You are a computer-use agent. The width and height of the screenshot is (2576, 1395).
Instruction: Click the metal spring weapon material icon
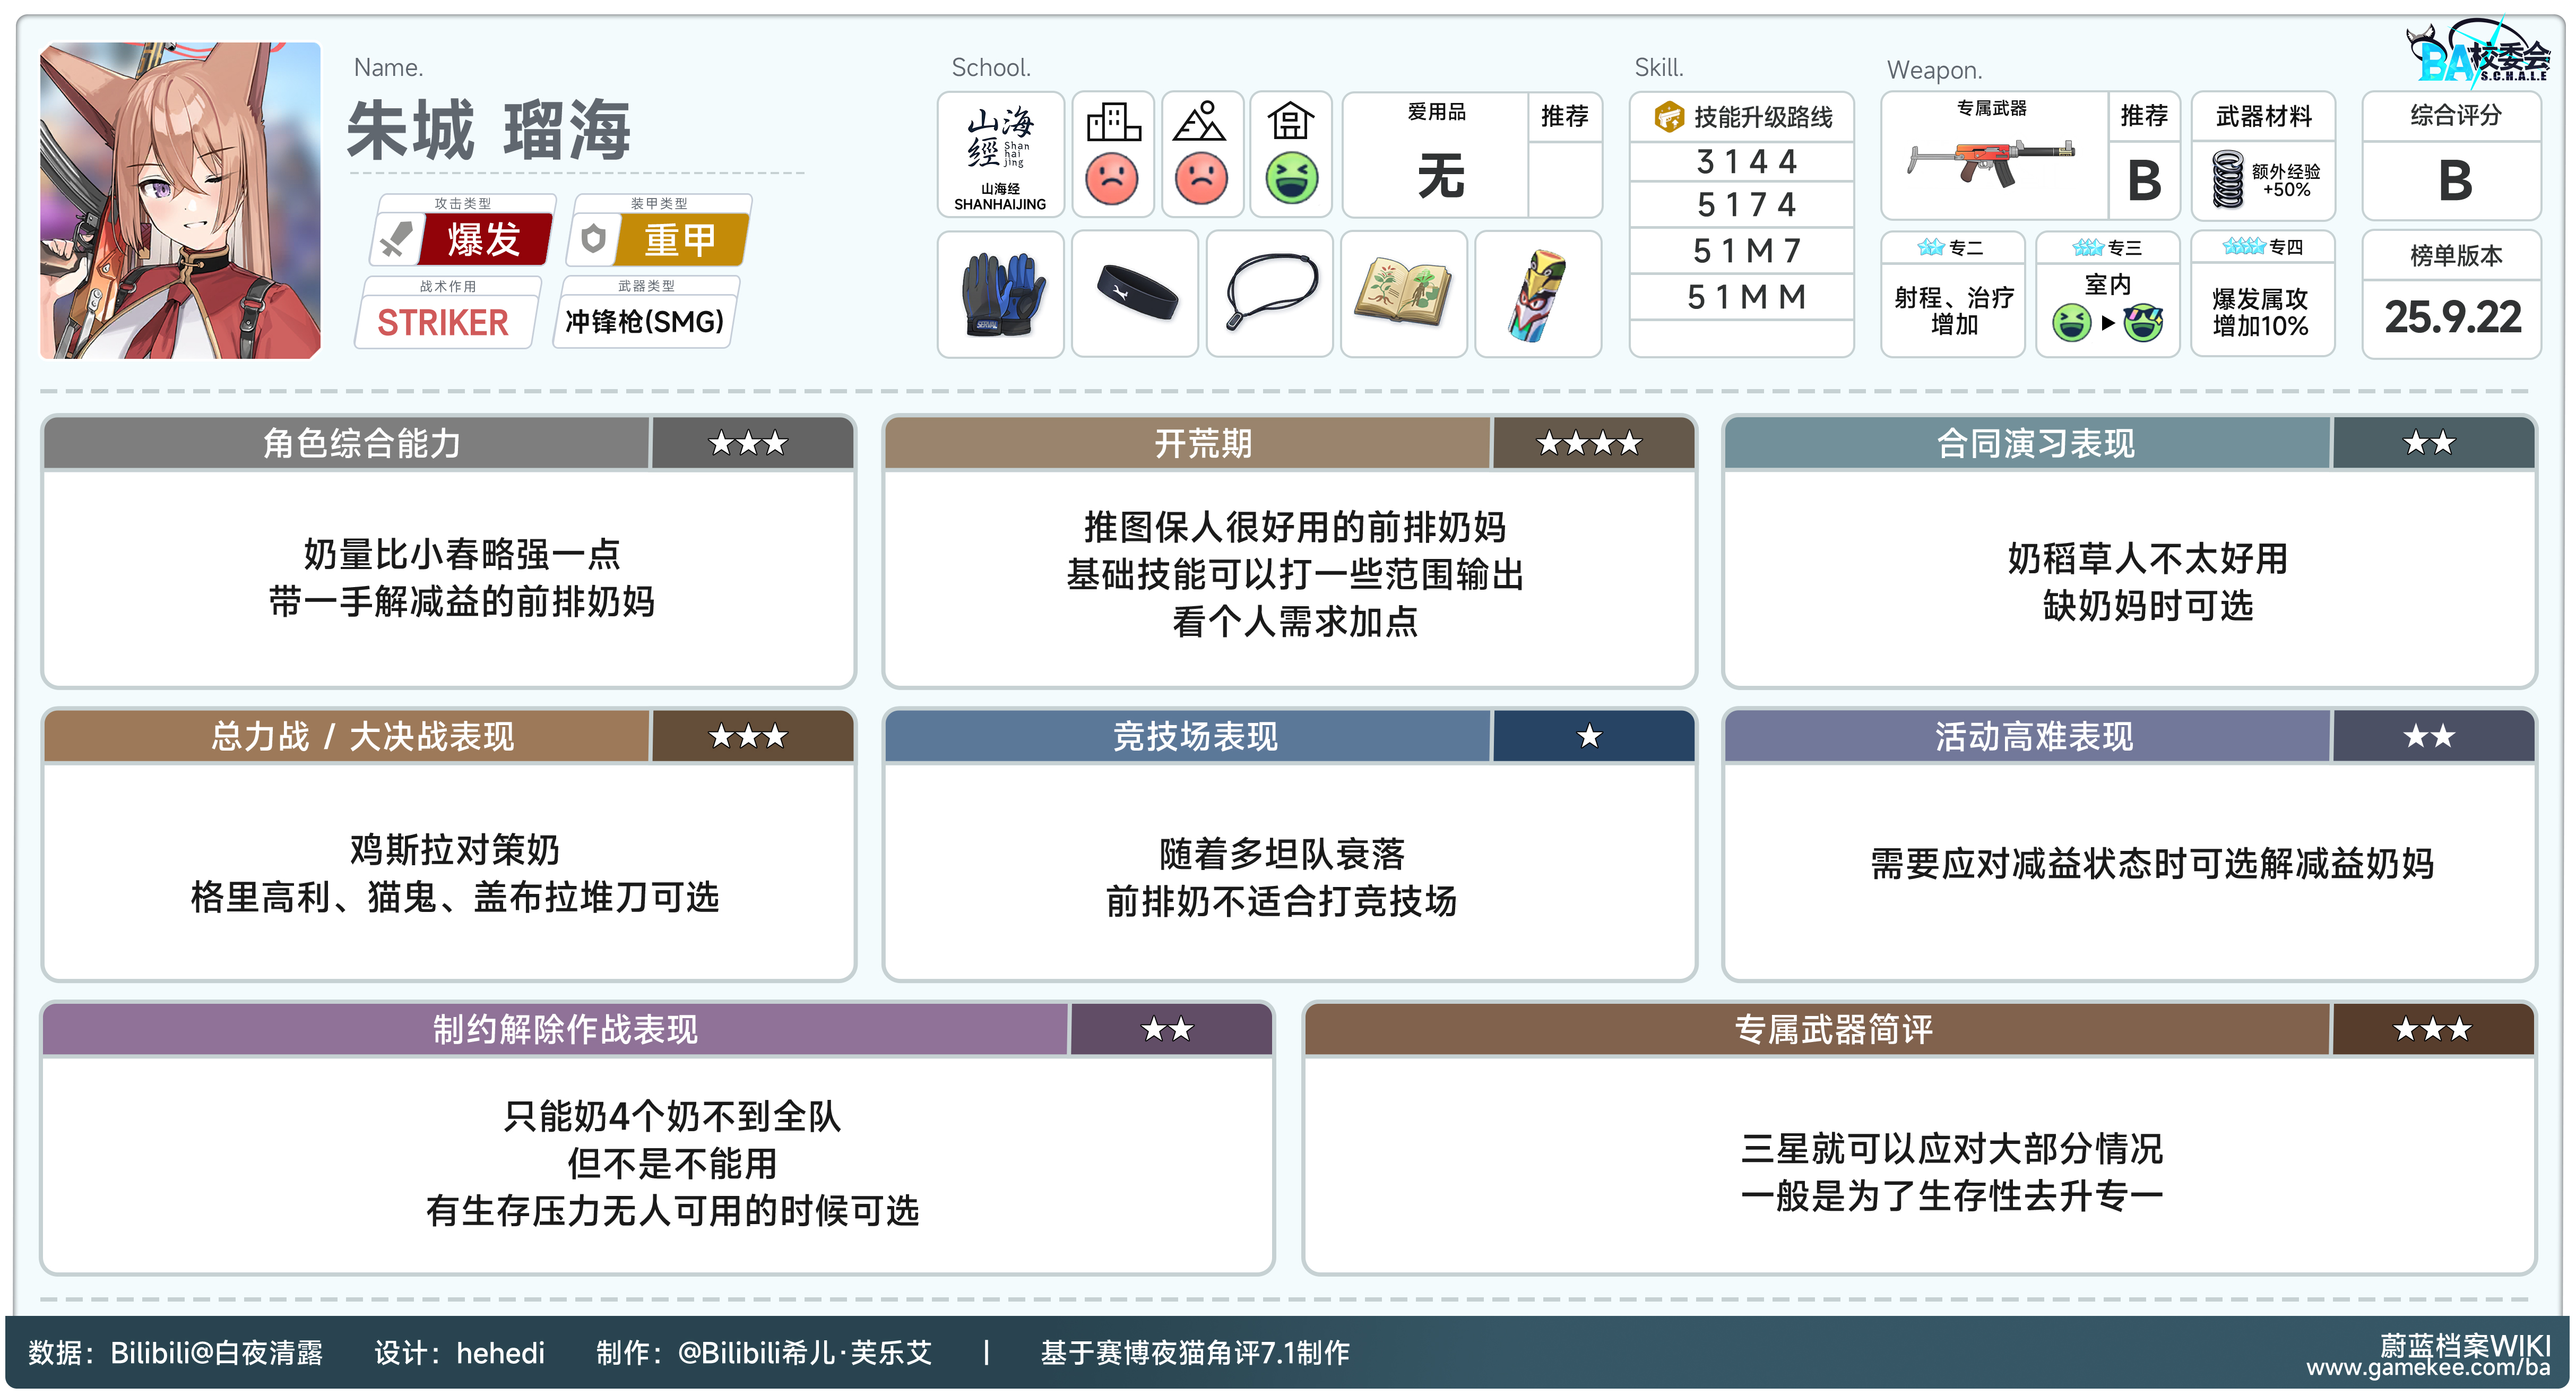(x=2227, y=180)
